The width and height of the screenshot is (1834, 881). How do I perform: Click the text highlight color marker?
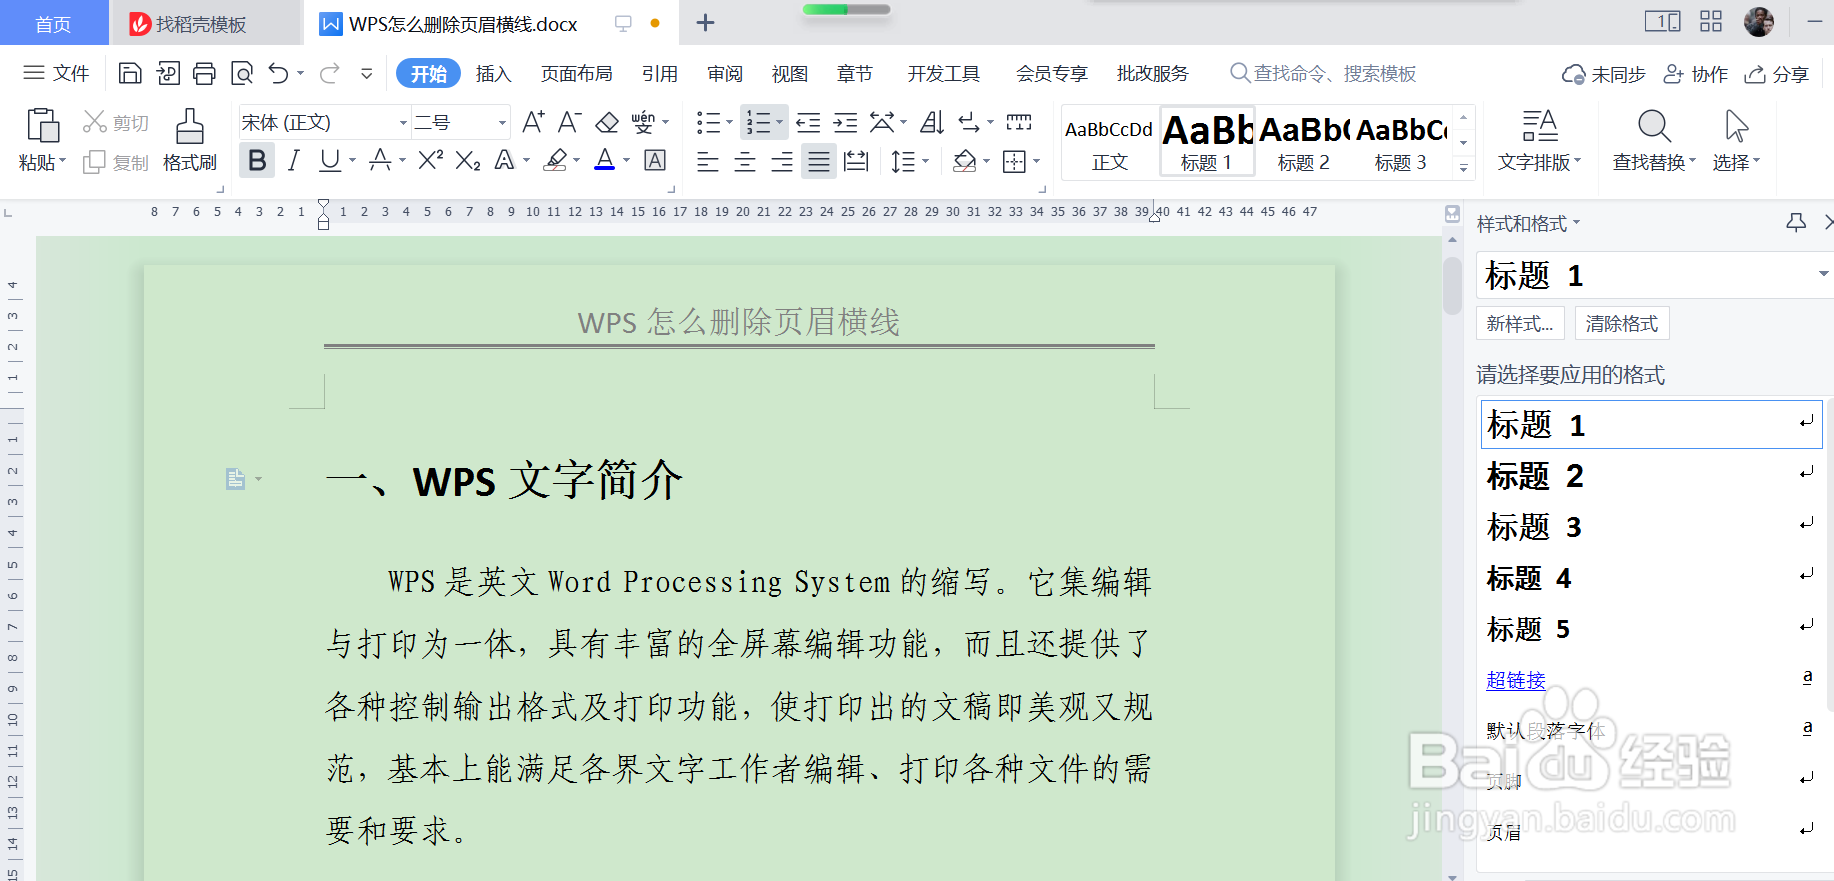[x=556, y=160]
